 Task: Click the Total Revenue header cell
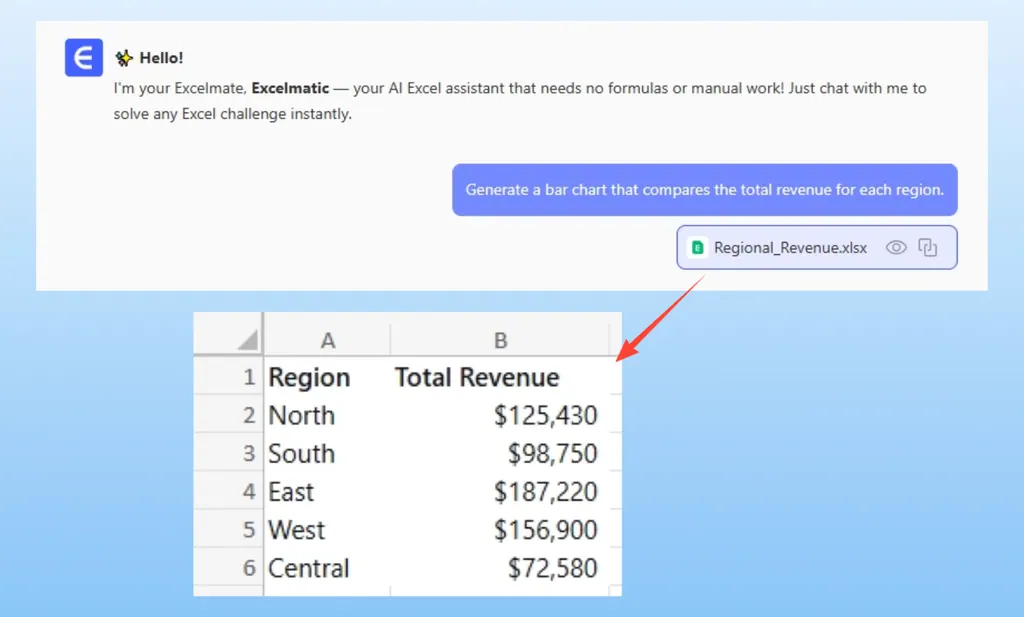[477, 378]
